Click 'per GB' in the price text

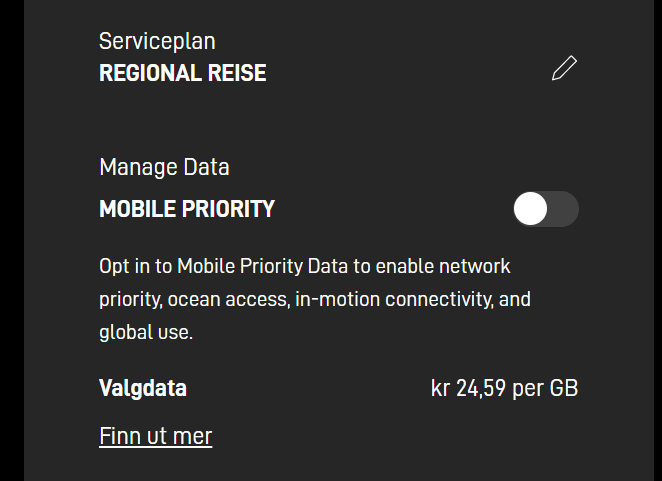coord(545,388)
